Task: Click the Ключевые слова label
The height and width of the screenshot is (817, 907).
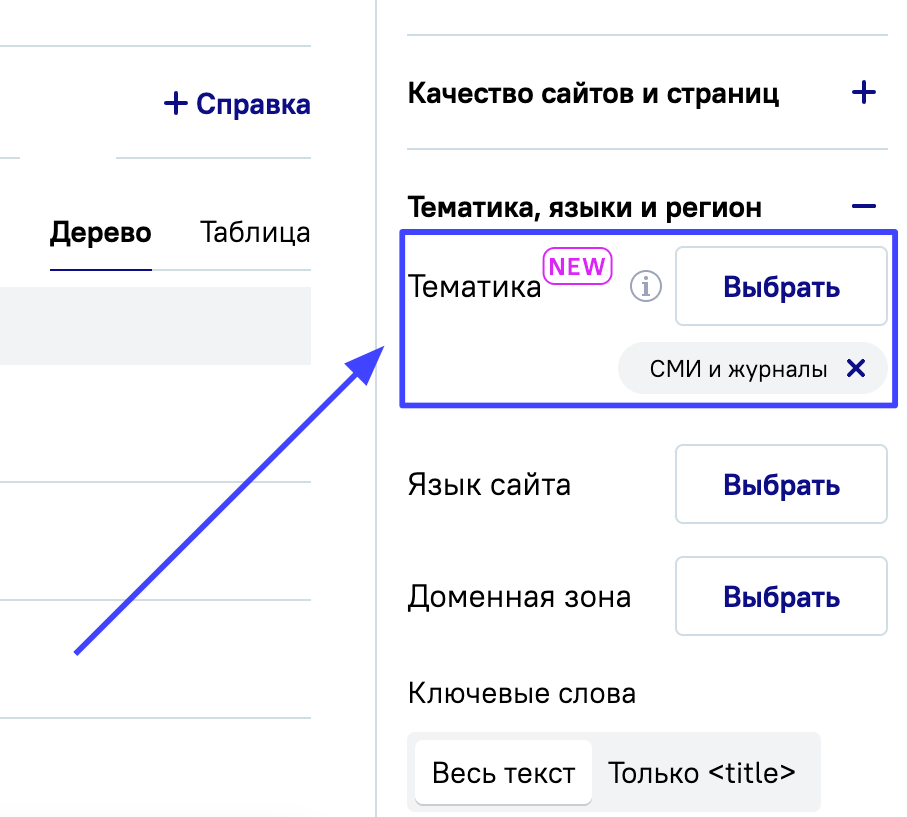Action: coord(521,692)
